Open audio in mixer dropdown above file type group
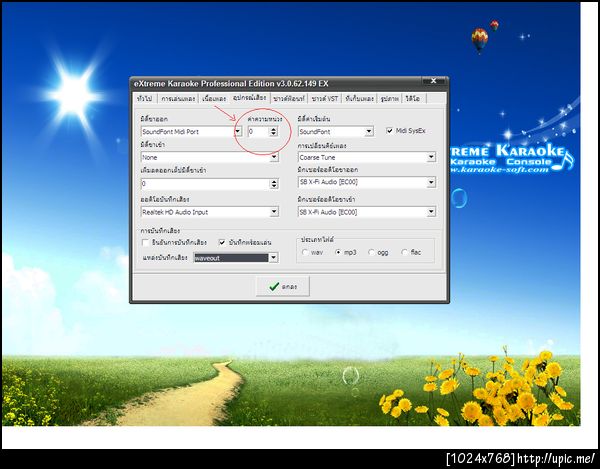Screen dimensions: 600x469 tap(367, 212)
